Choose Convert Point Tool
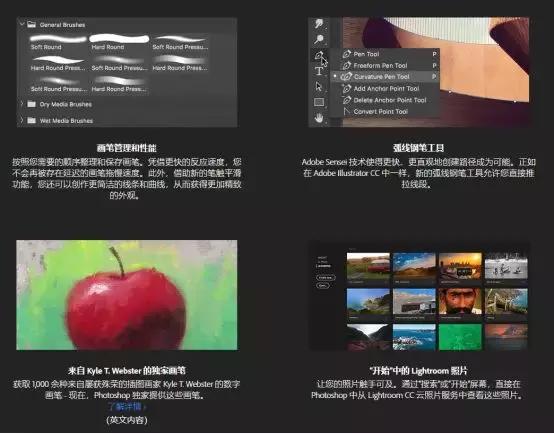The height and width of the screenshot is (434, 554). tap(385, 111)
